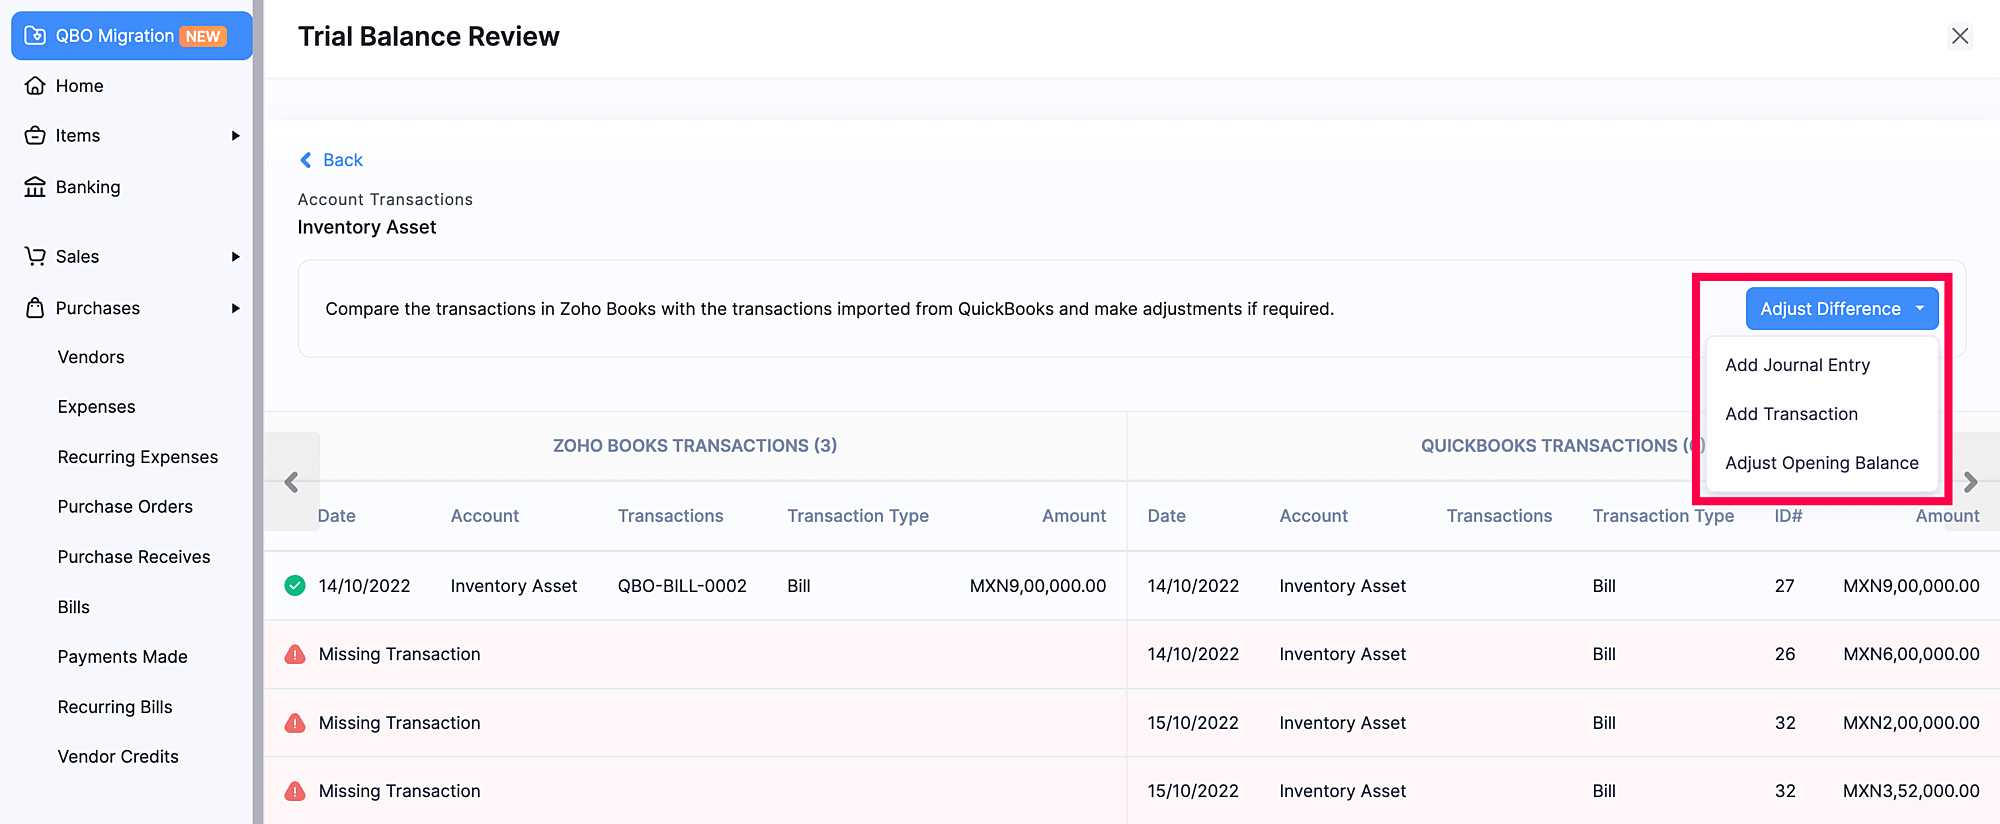Click the QBO Migration folder icon
This screenshot has width=2000, height=824.
(x=35, y=36)
